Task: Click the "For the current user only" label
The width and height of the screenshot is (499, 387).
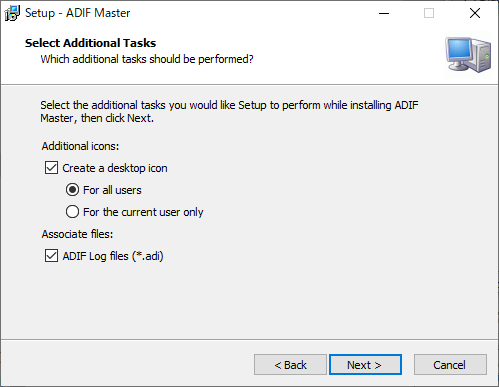Action: pyautogui.click(x=143, y=212)
